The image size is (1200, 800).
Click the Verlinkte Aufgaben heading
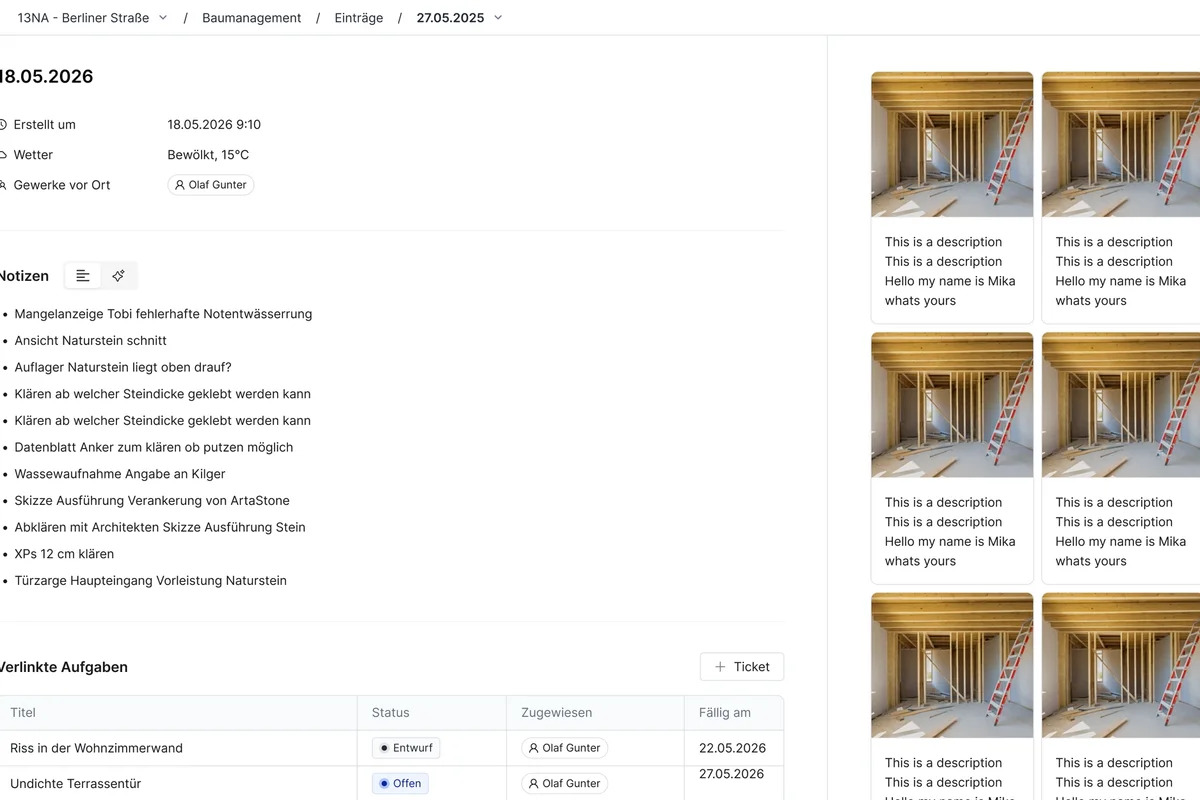[x=64, y=667]
